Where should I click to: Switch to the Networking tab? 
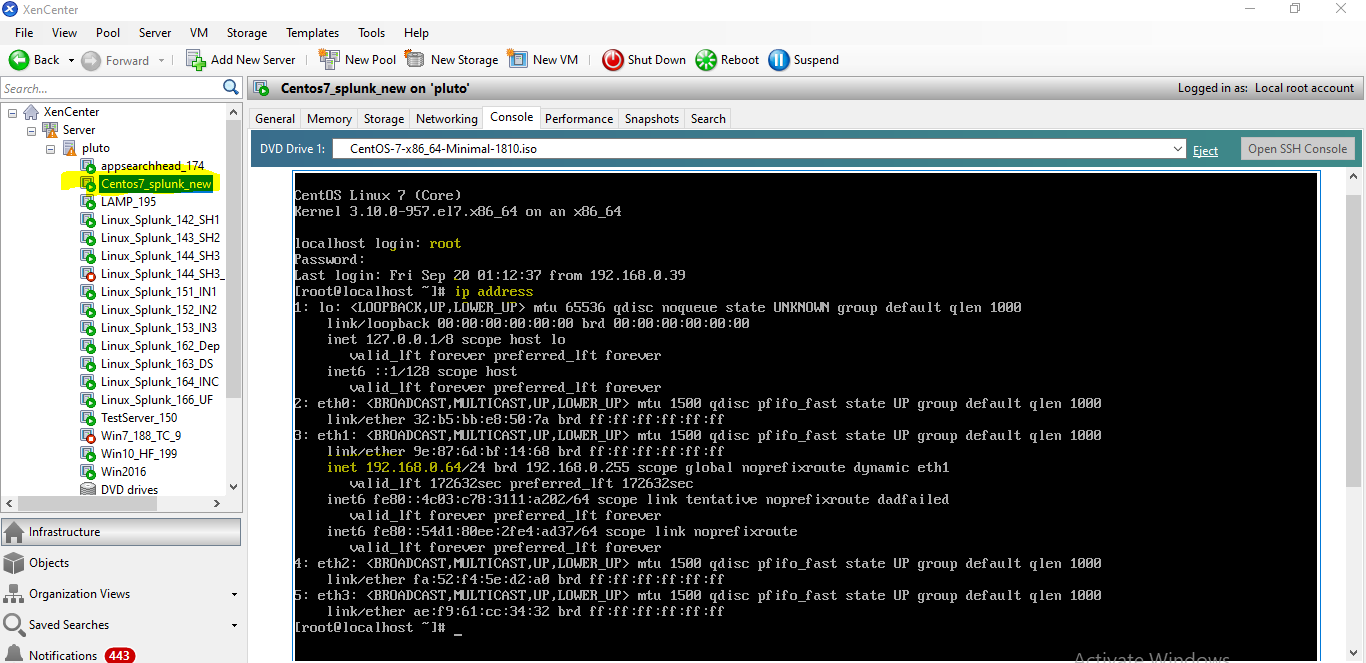point(446,119)
